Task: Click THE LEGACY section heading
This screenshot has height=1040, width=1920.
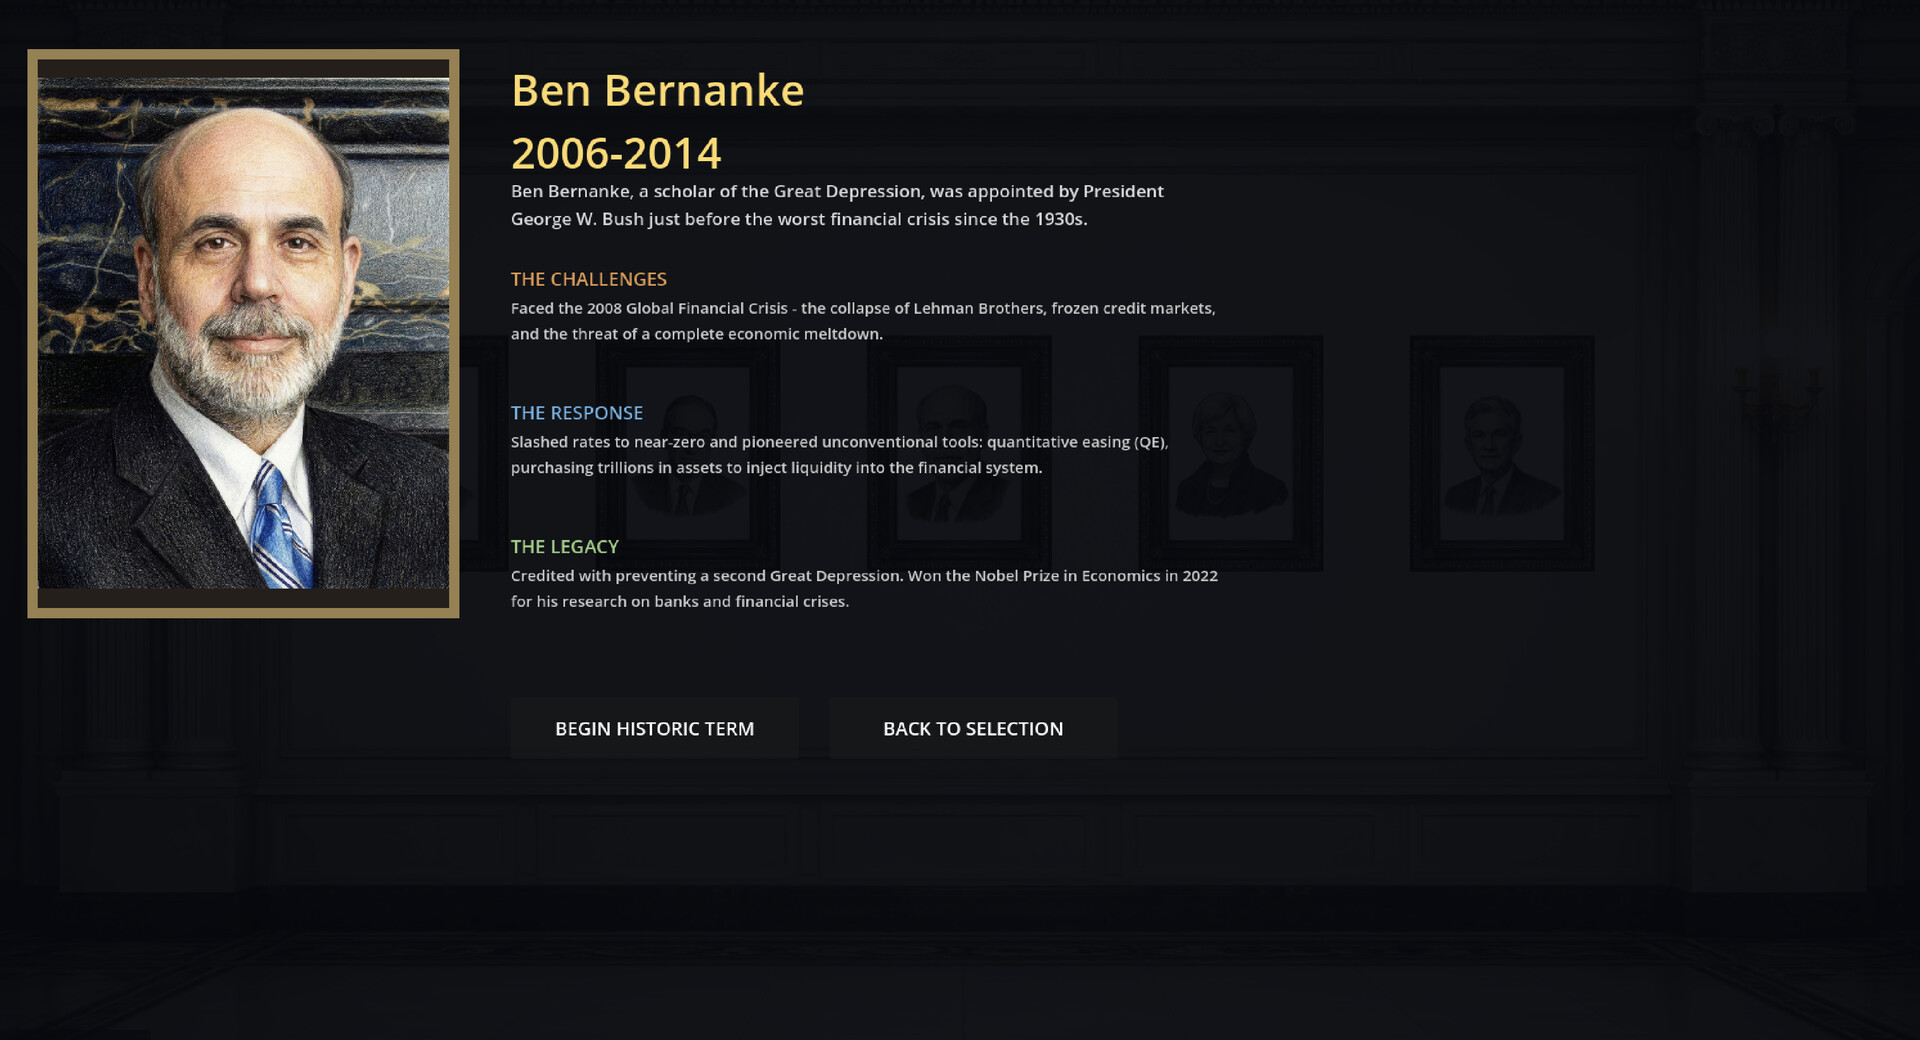Action: [x=564, y=546]
